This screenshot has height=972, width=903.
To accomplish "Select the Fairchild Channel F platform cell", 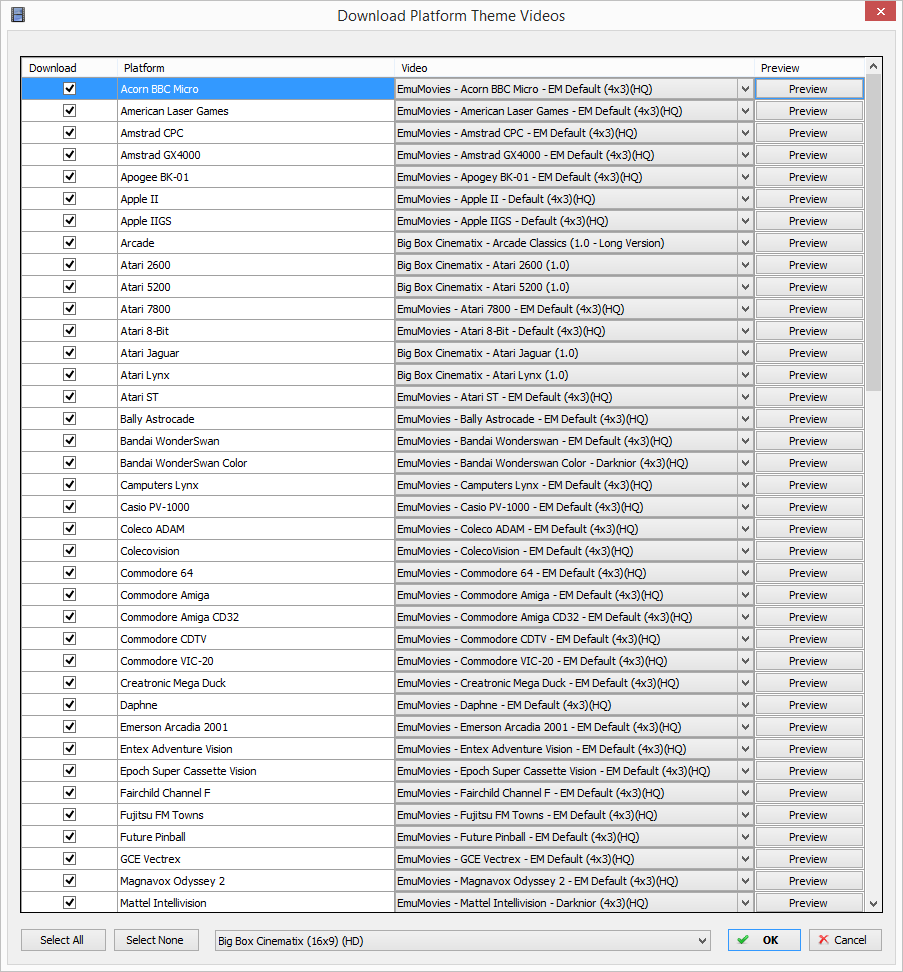I will tap(256, 793).
